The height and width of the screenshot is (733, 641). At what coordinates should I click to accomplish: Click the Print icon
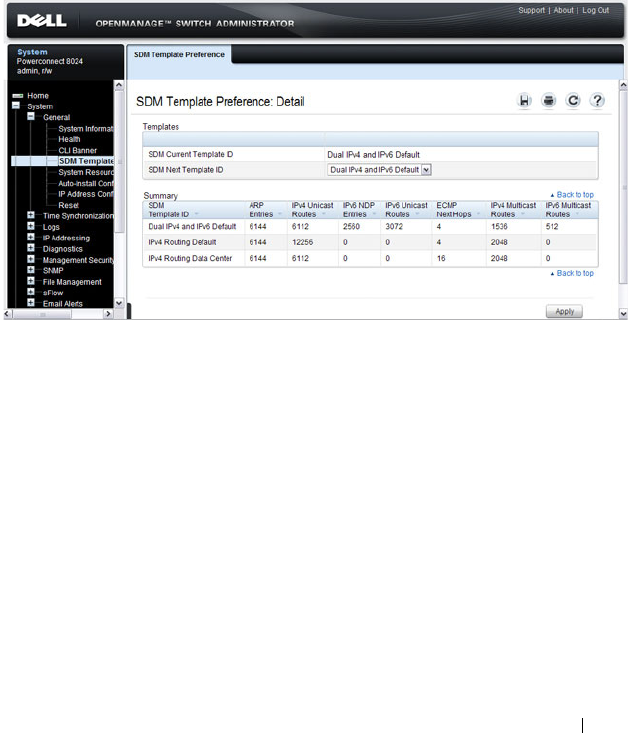[548, 101]
